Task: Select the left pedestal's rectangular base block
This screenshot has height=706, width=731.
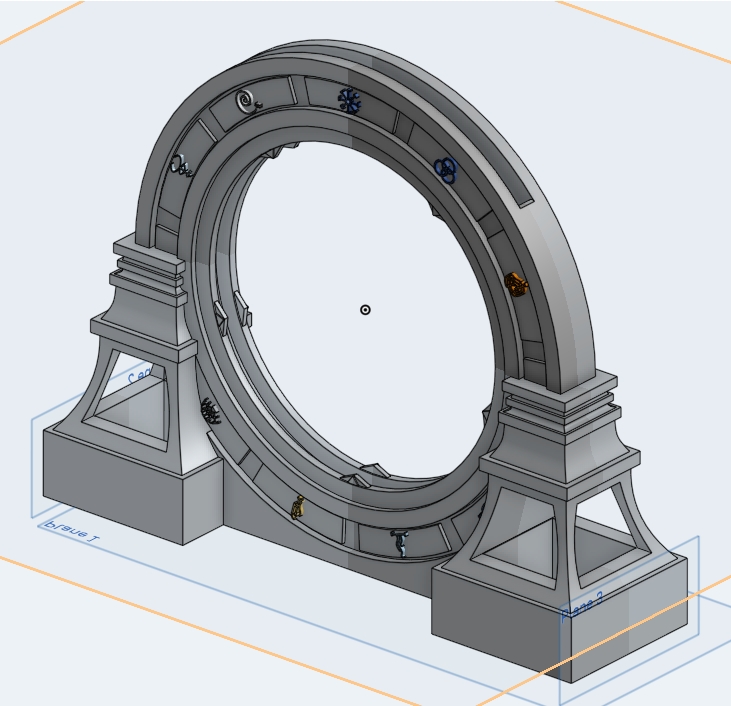Action: 132,485
